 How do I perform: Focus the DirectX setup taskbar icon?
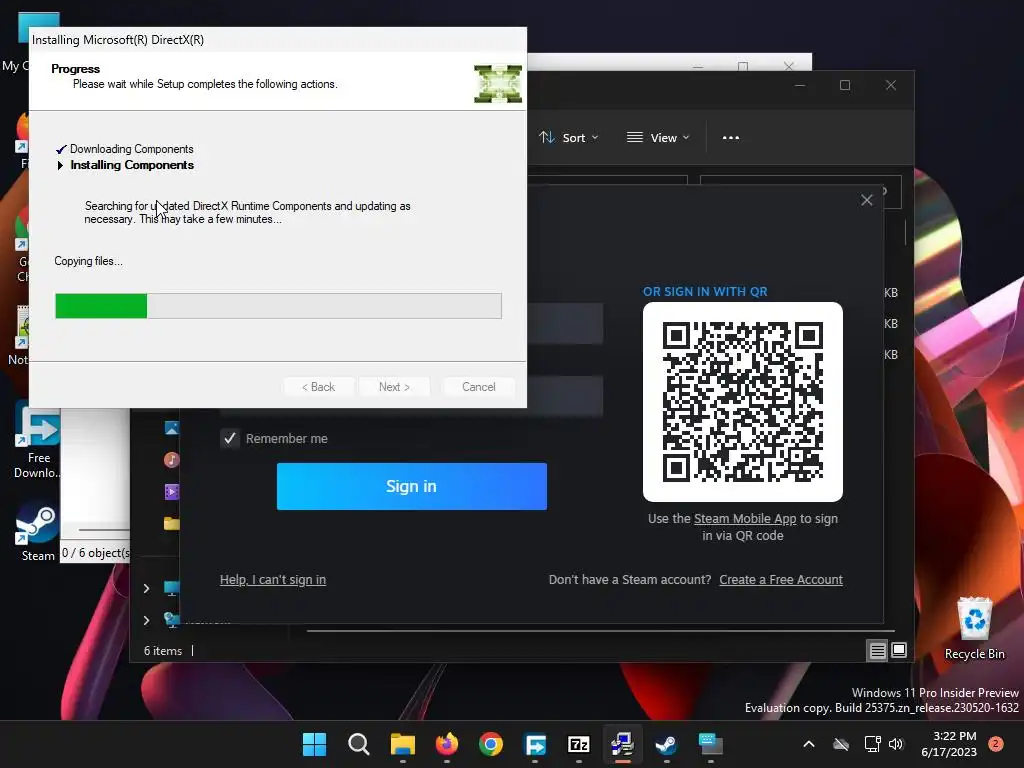coord(622,744)
